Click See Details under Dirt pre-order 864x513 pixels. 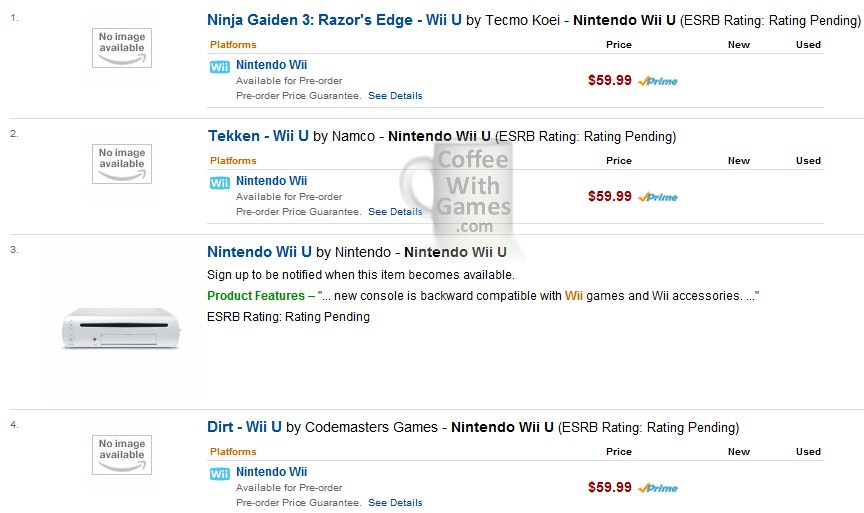point(395,503)
